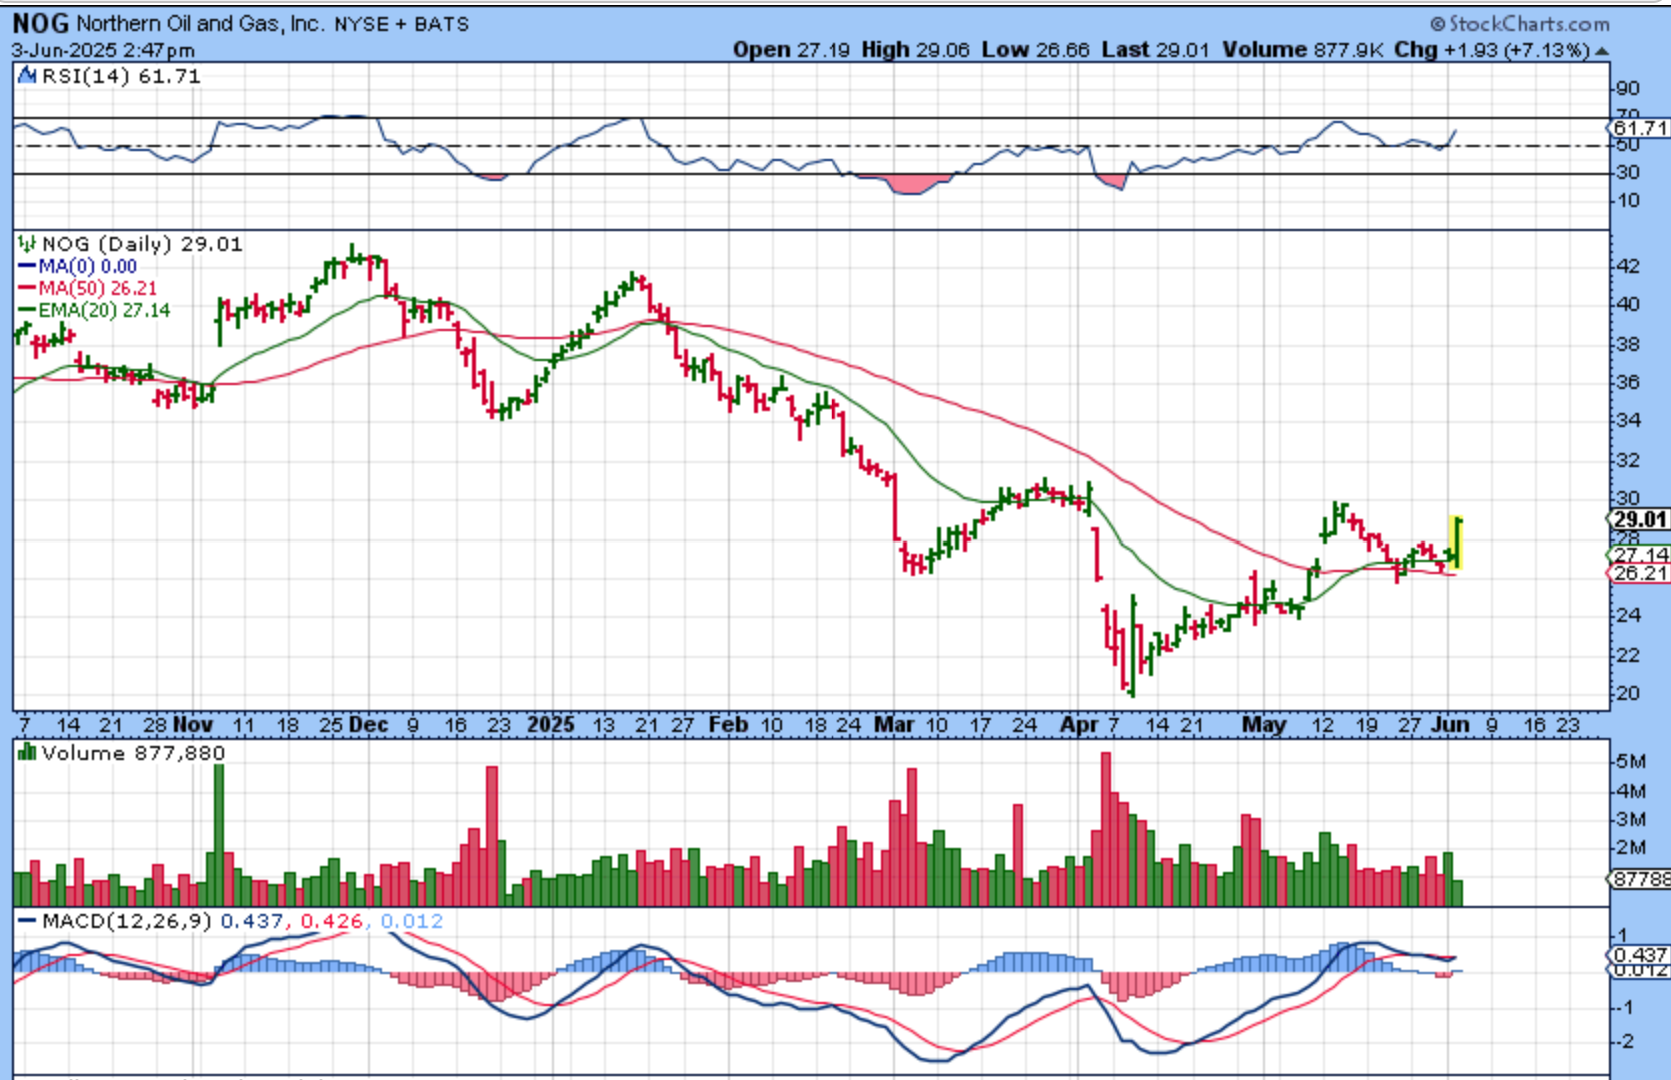This screenshot has width=1671, height=1080.
Task: Click the yellow-highlighted latest candle
Action: (1456, 543)
